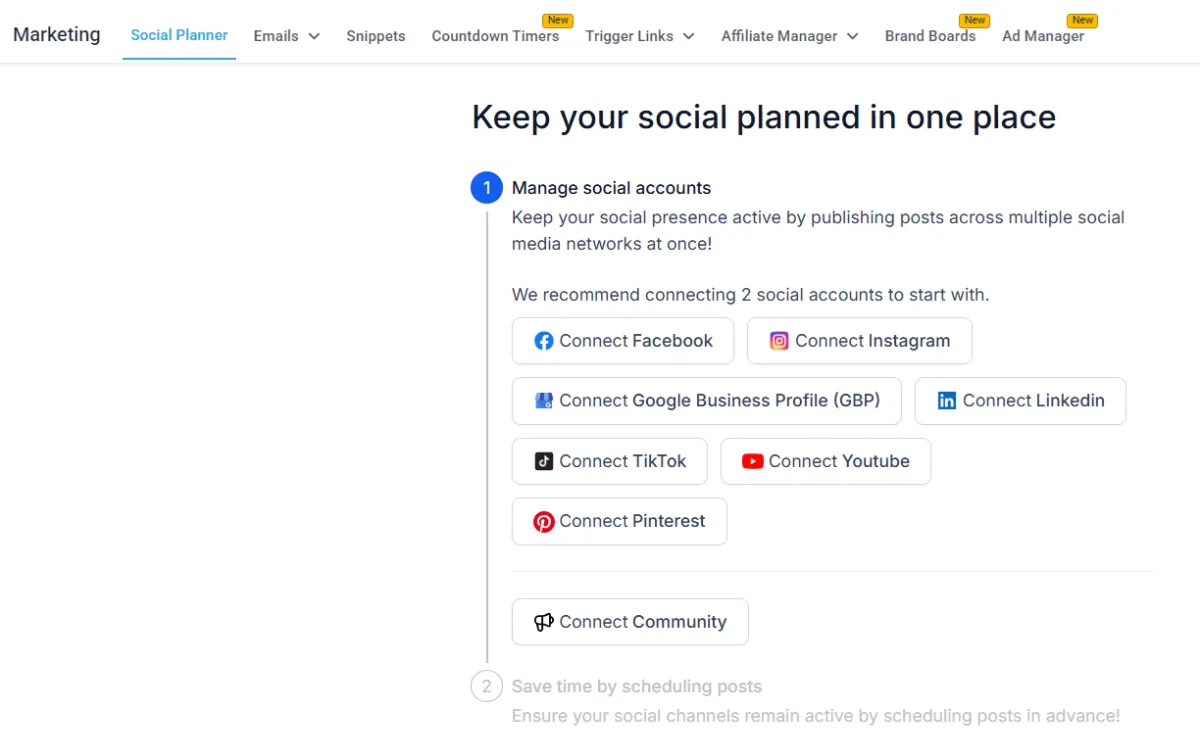The image size is (1200, 756).
Task: Click 'We recommend connecting 2 social accounts' text
Action: 750,295
